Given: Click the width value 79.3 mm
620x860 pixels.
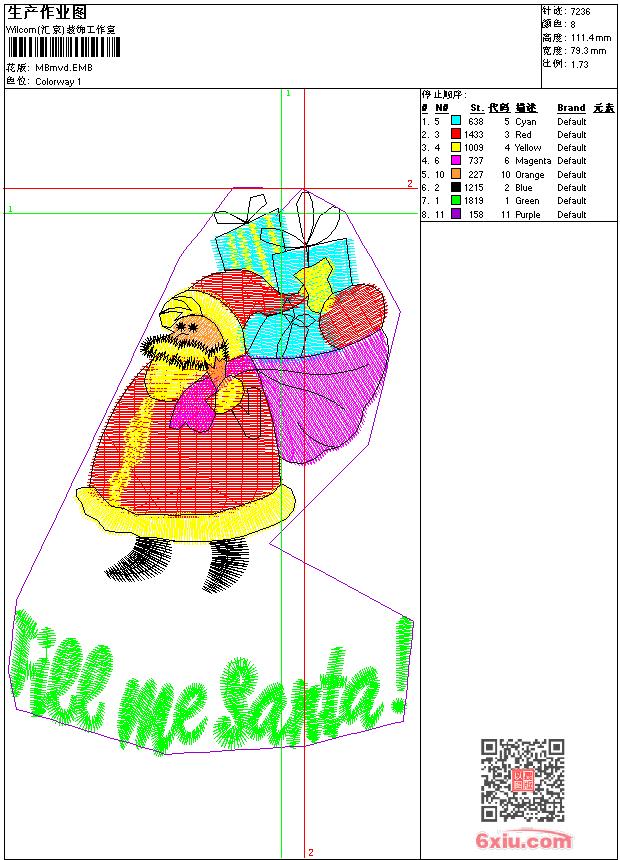Looking at the screenshot, I should 589,51.
